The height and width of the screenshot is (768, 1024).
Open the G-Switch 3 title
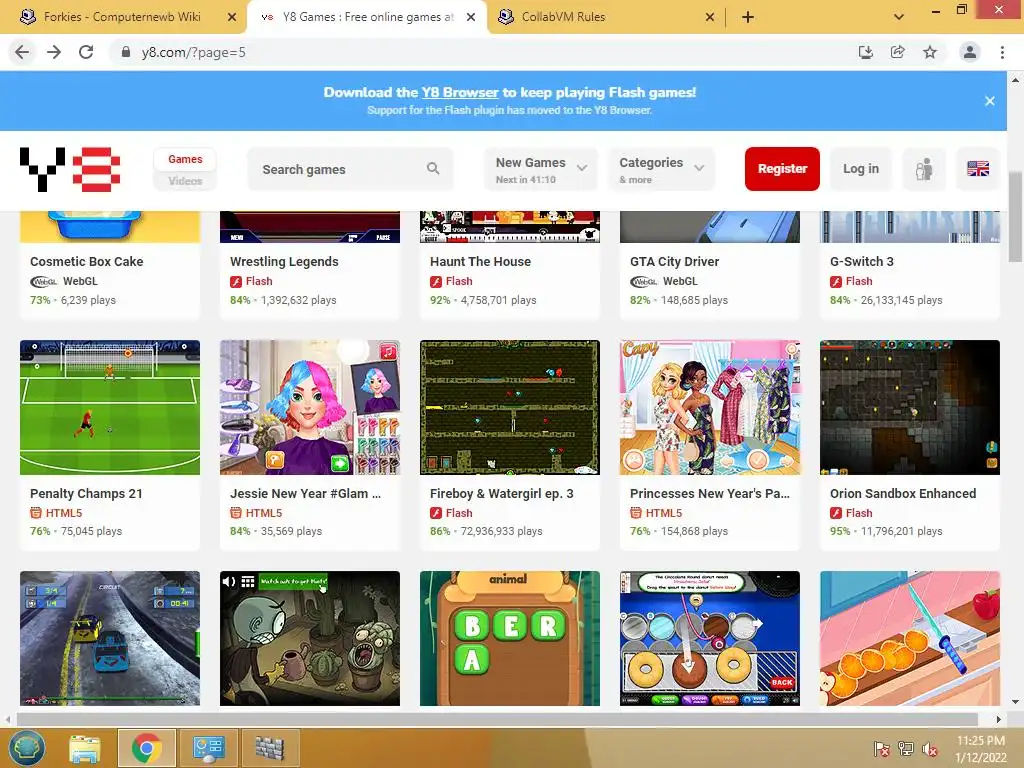(x=861, y=261)
